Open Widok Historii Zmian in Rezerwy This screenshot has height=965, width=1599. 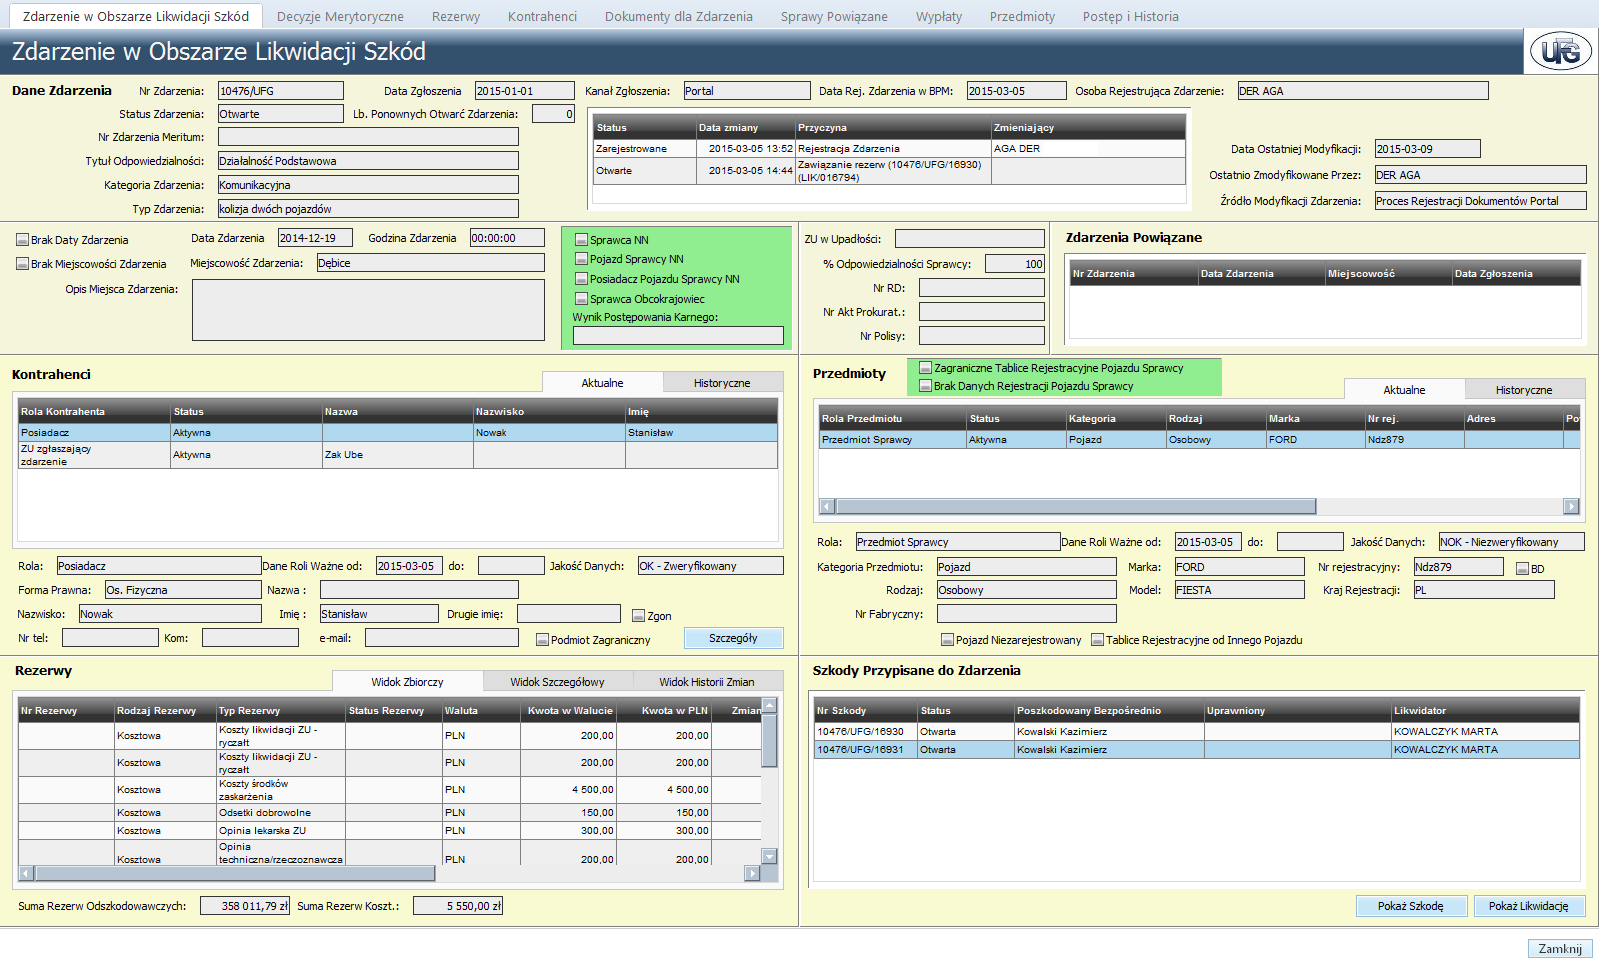pyautogui.click(x=707, y=682)
